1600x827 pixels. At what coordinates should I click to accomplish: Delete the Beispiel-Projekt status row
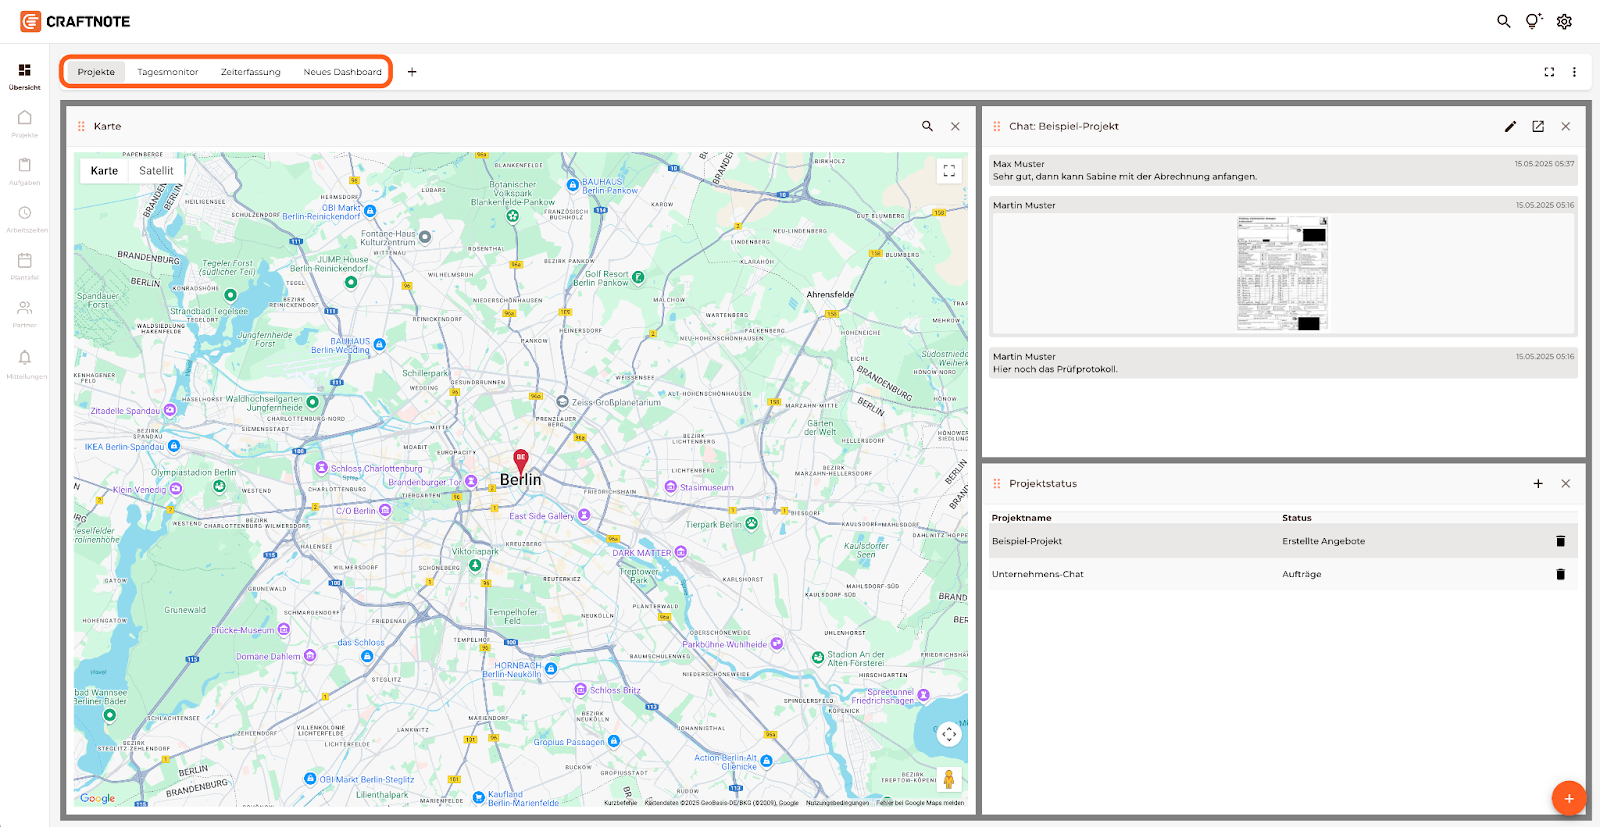click(1560, 541)
